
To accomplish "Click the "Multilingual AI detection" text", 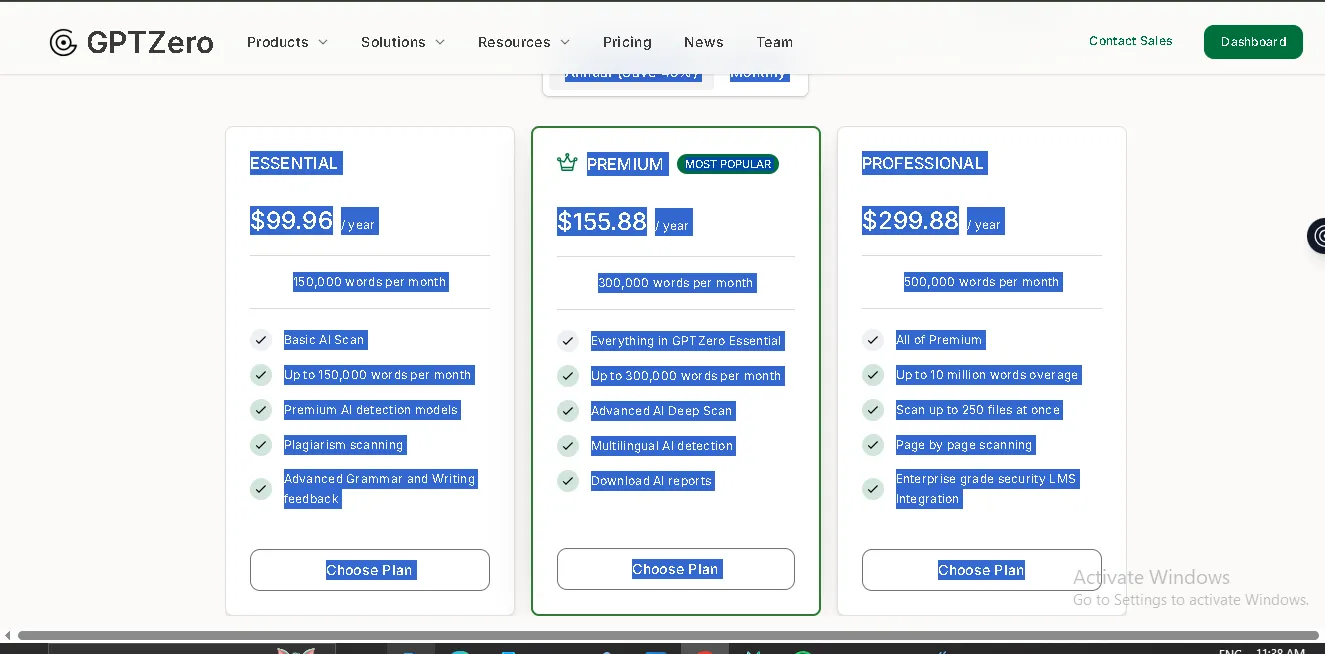I will (x=662, y=446).
